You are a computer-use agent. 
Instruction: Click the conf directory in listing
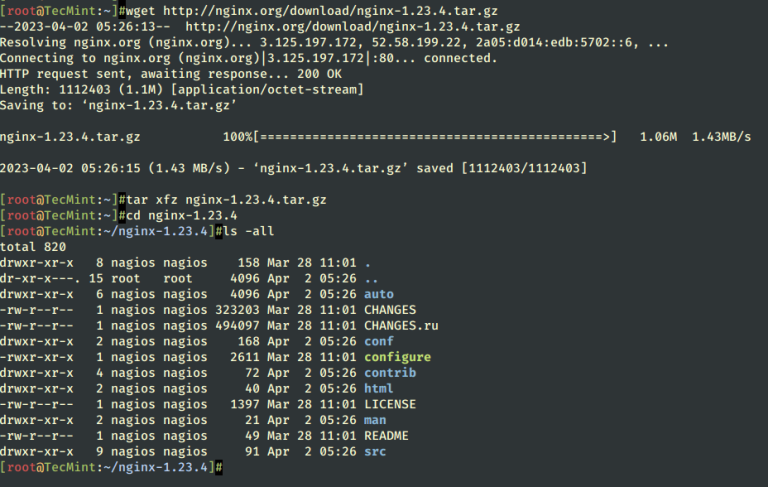click(x=379, y=341)
